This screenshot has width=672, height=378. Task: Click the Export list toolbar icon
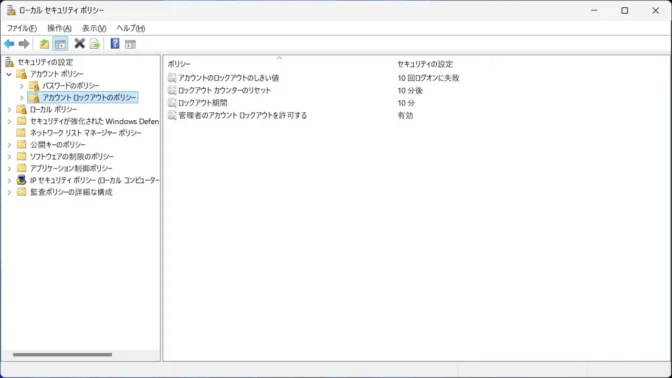95,44
